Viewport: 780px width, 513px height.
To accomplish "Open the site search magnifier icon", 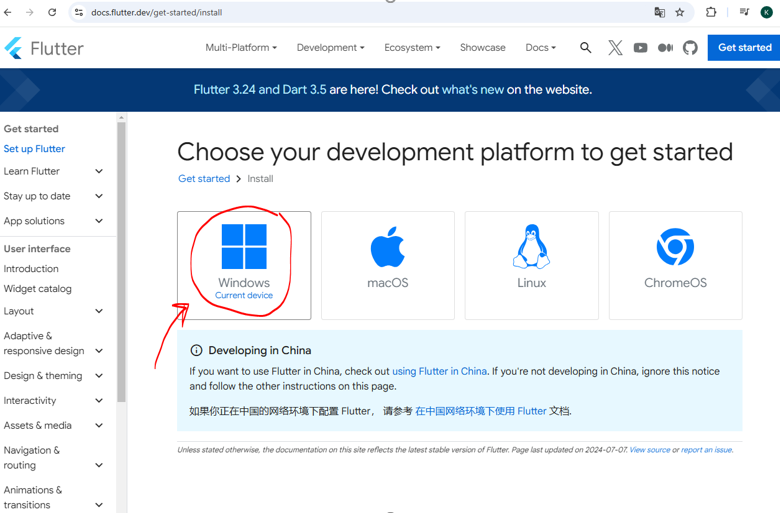I will [586, 48].
